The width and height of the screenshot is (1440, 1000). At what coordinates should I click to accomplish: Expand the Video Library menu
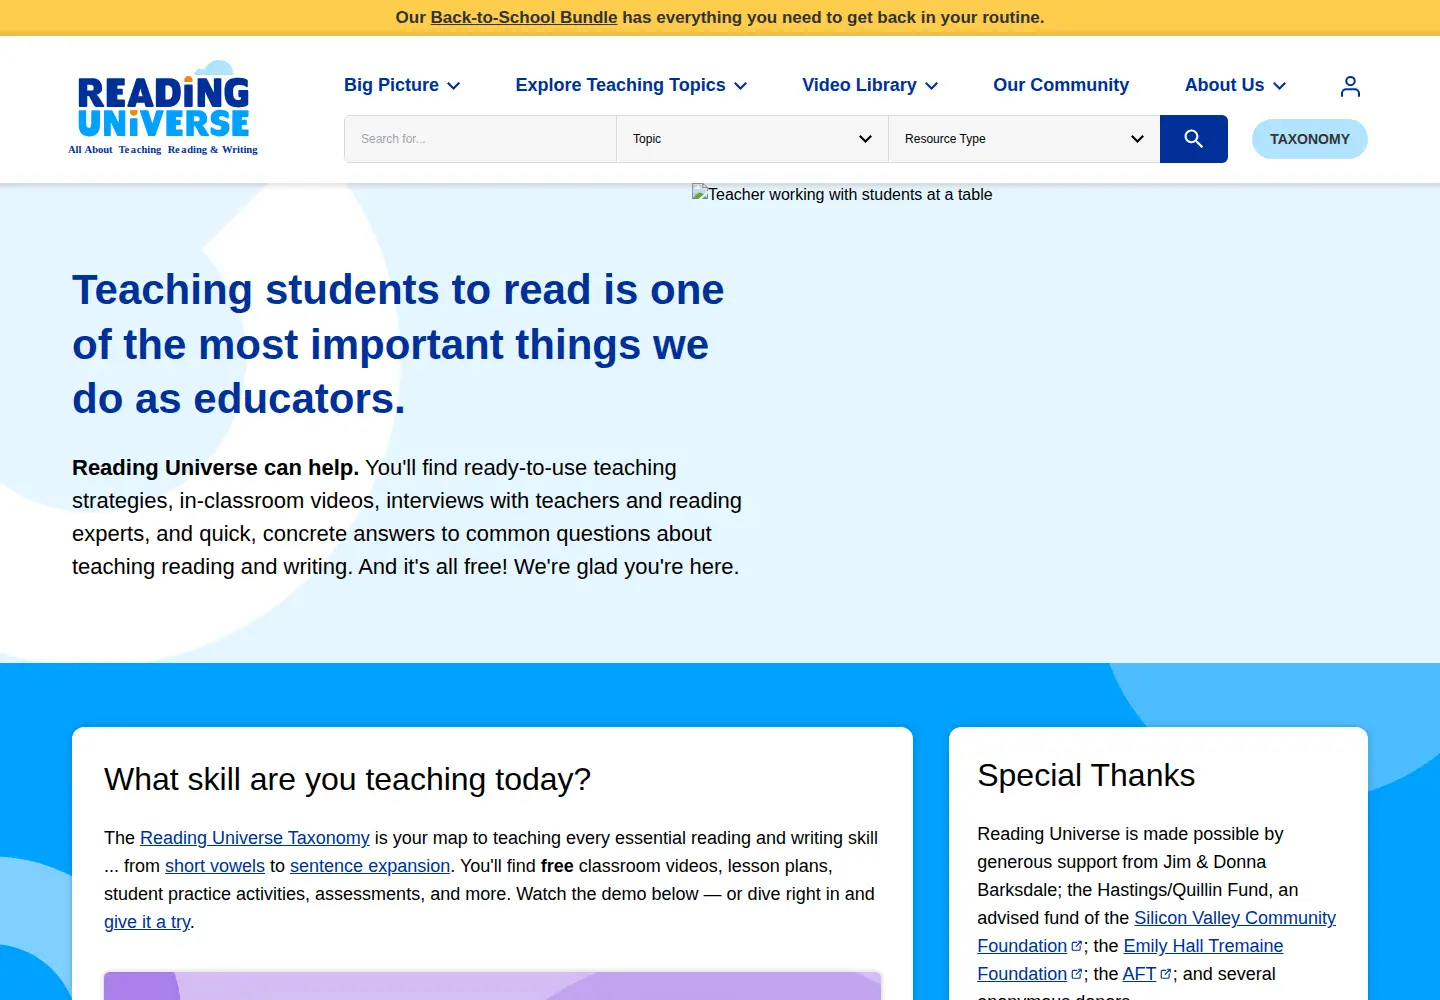click(x=870, y=85)
